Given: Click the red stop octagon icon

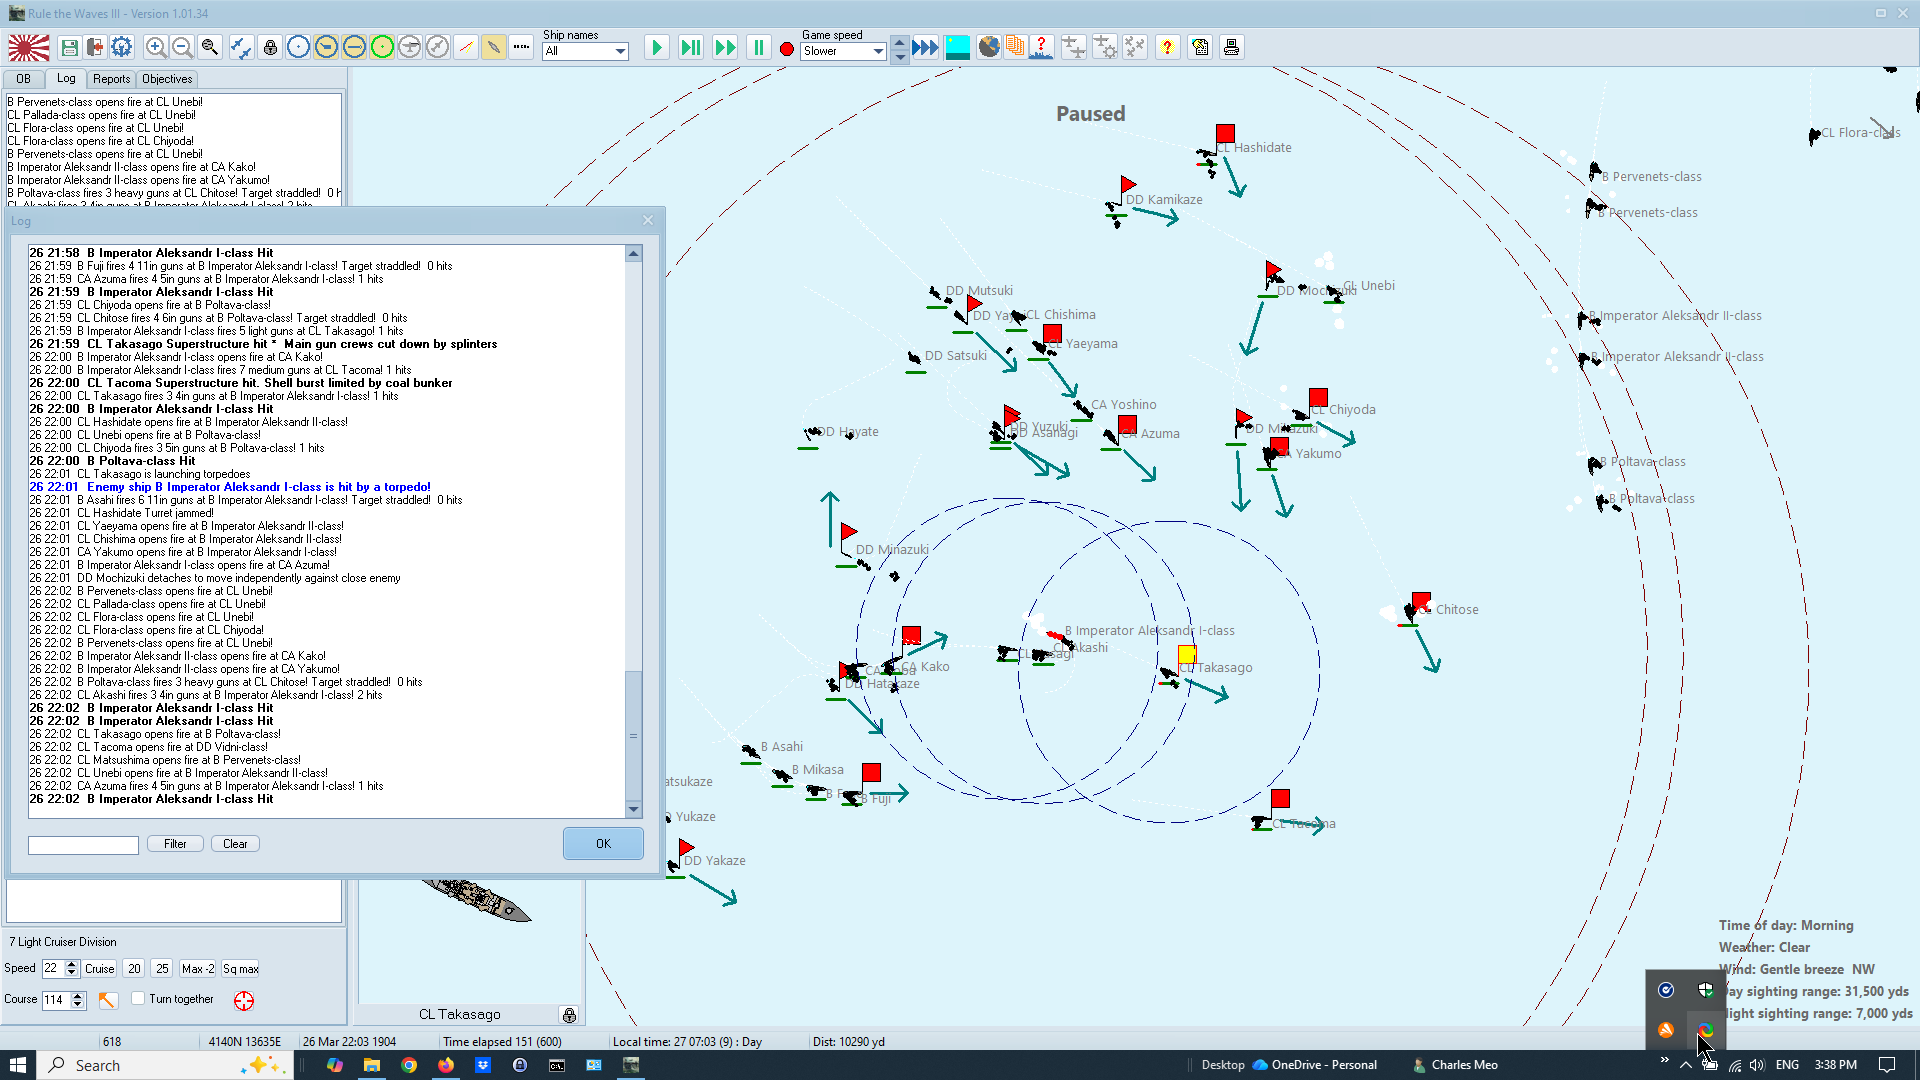Looking at the screenshot, I should click(787, 48).
